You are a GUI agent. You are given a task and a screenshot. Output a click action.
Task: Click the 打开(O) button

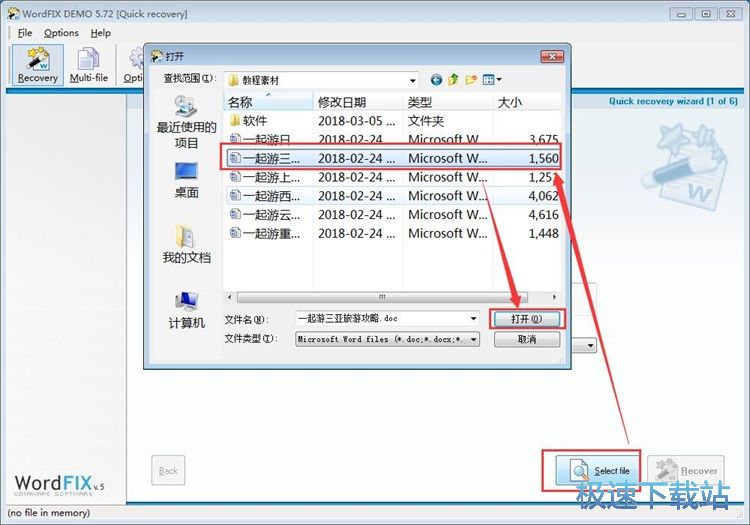[x=527, y=319]
